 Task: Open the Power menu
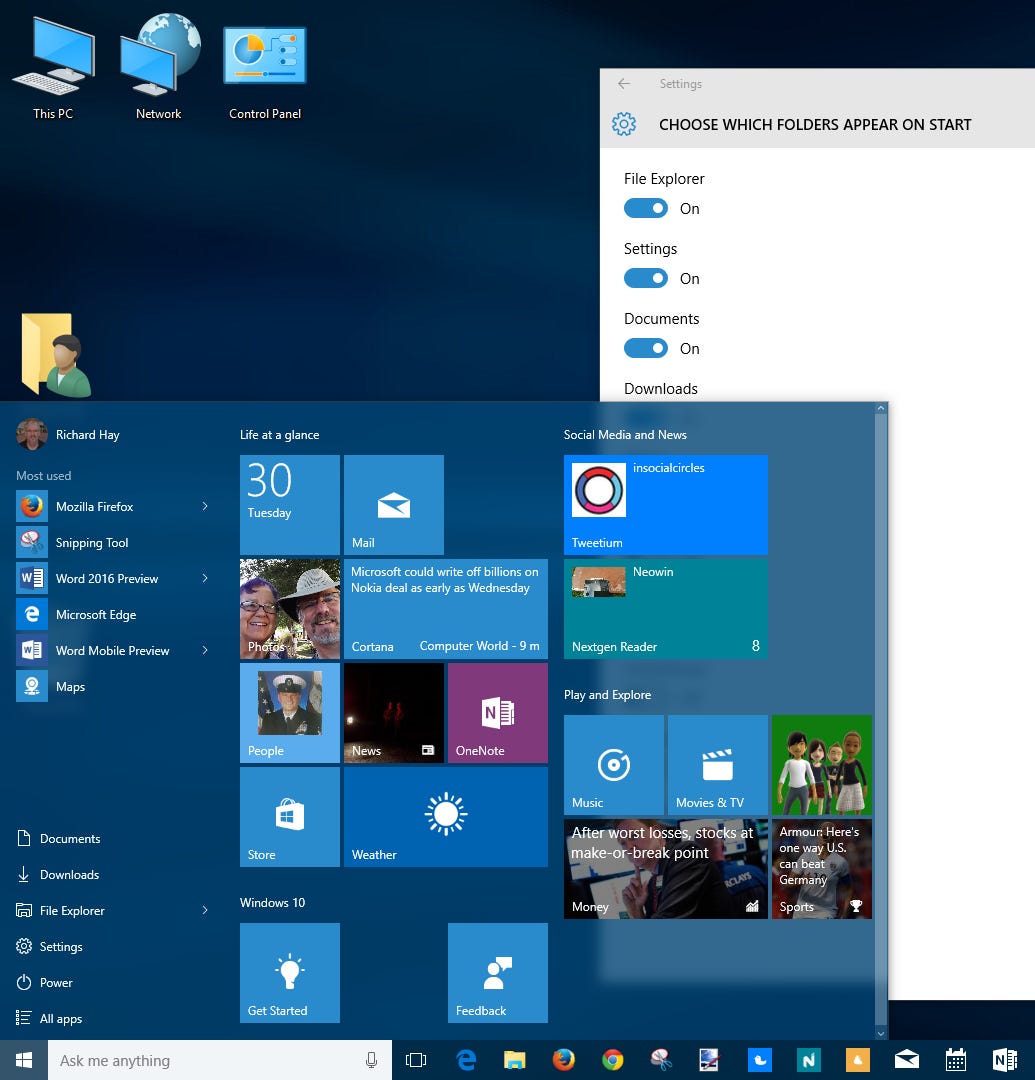56,982
